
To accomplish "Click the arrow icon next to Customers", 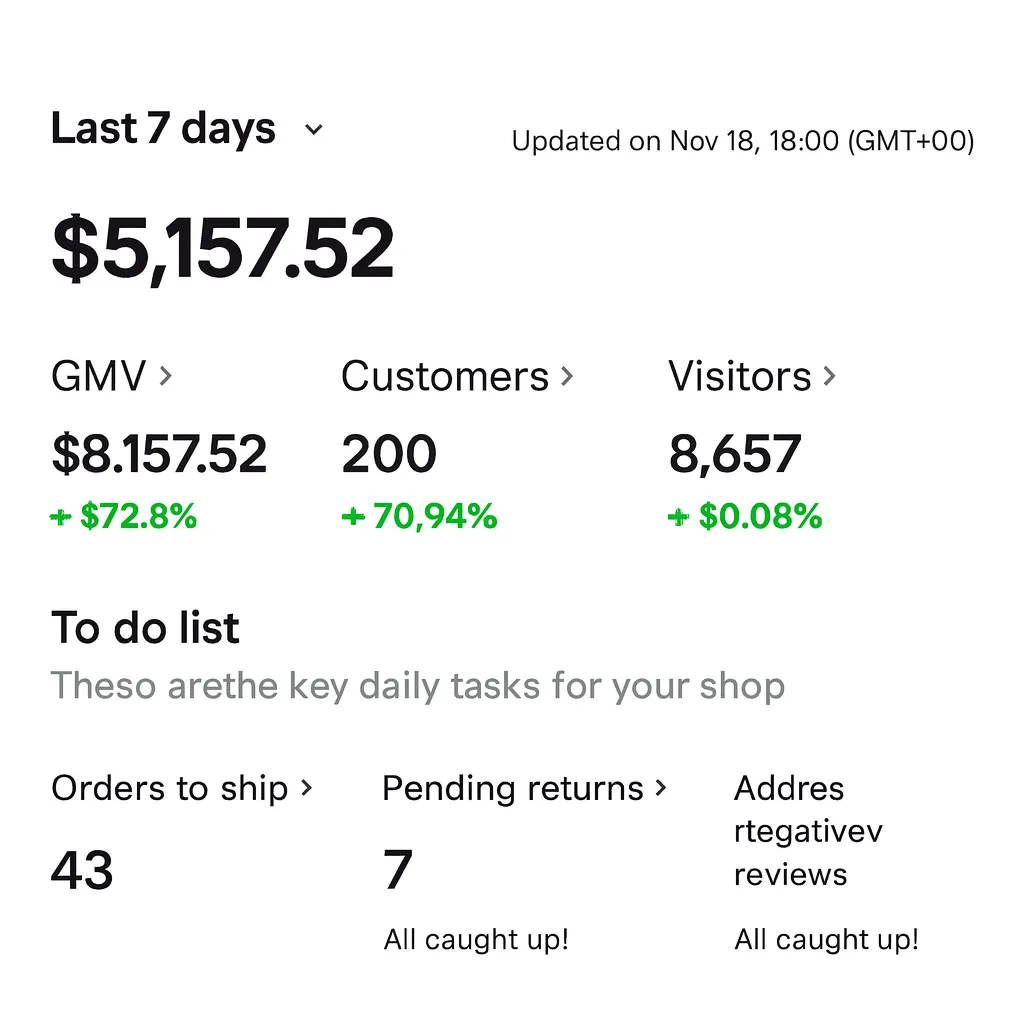I will point(567,376).
